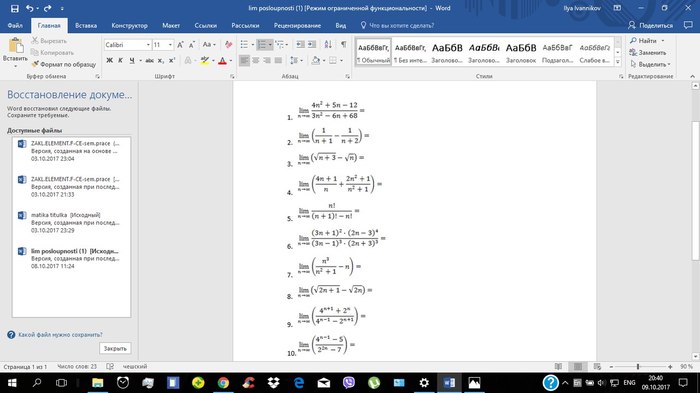Justify the paragraph
This screenshot has height=393, width=700.
[x=278, y=60]
